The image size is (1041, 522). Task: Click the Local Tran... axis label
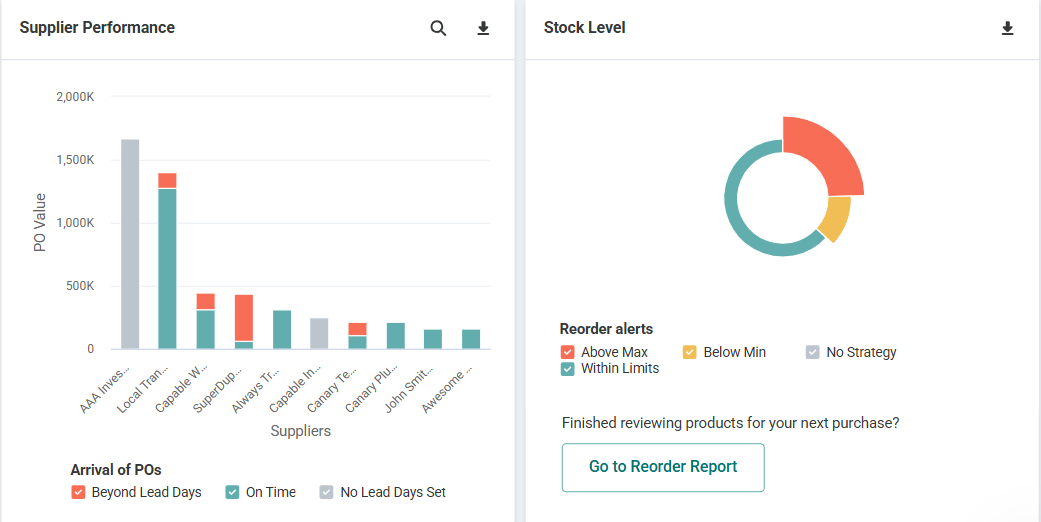(x=144, y=388)
